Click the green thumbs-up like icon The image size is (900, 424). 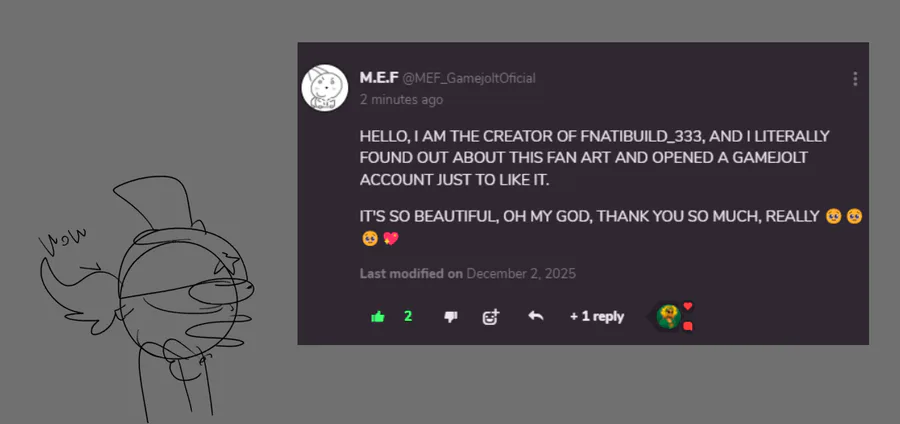[x=378, y=316]
